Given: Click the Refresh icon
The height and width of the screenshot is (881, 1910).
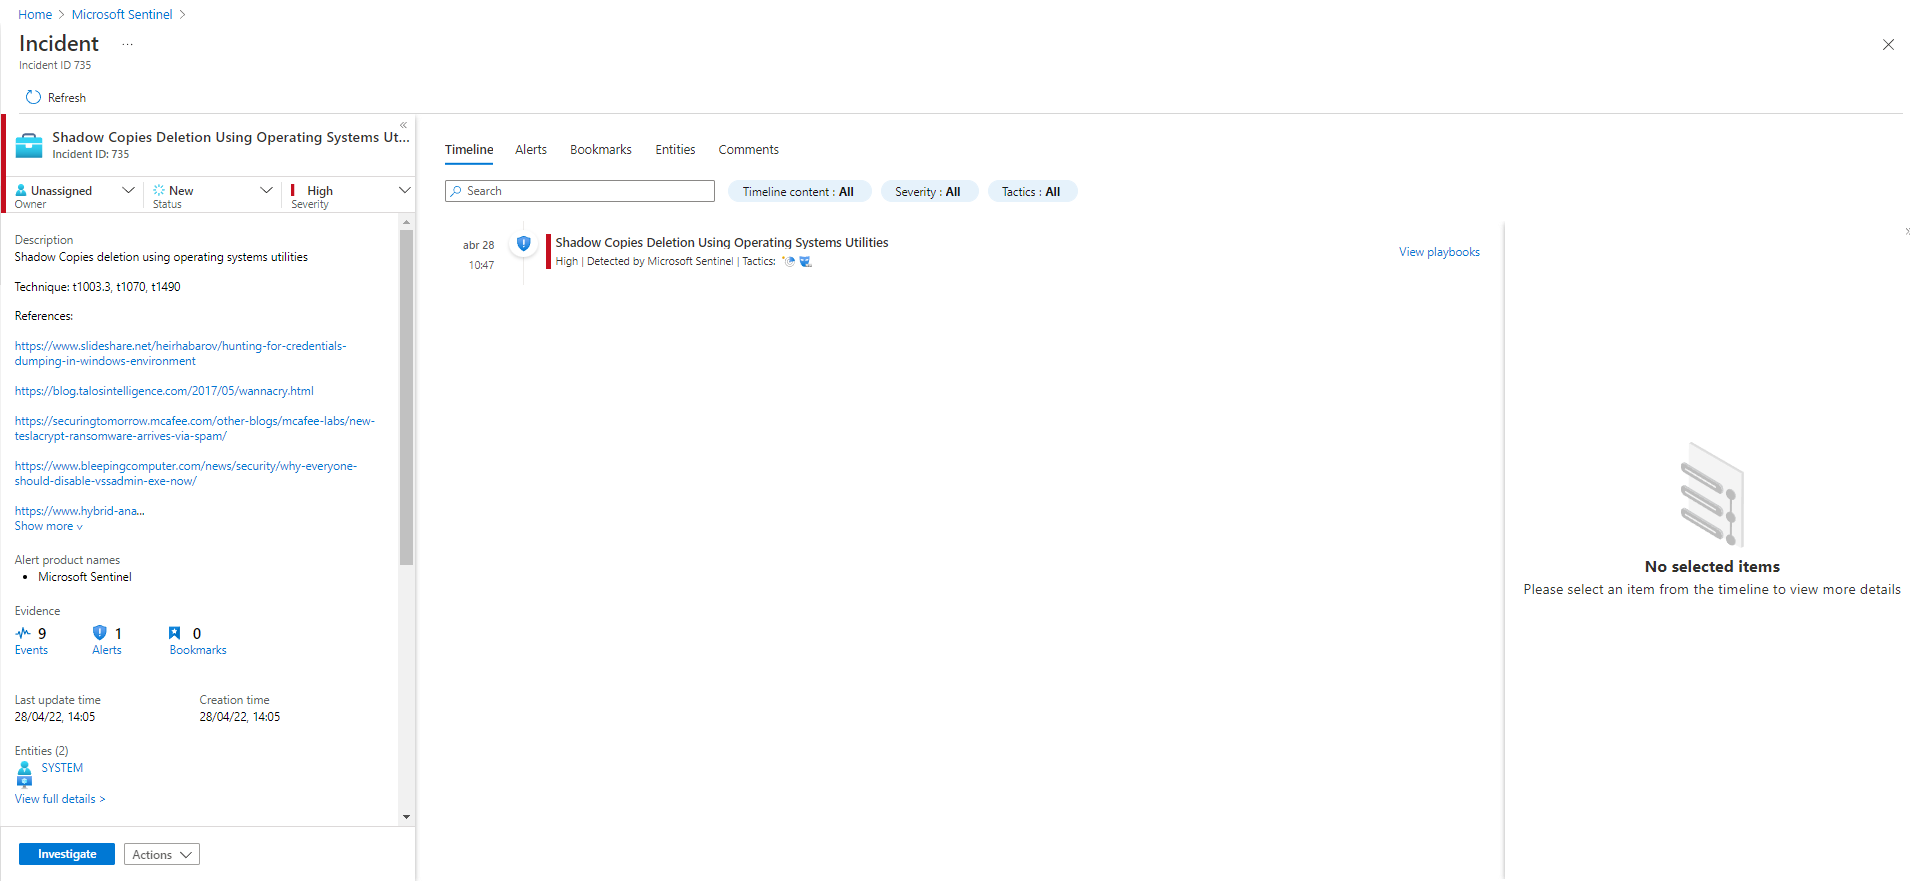Looking at the screenshot, I should coord(33,97).
